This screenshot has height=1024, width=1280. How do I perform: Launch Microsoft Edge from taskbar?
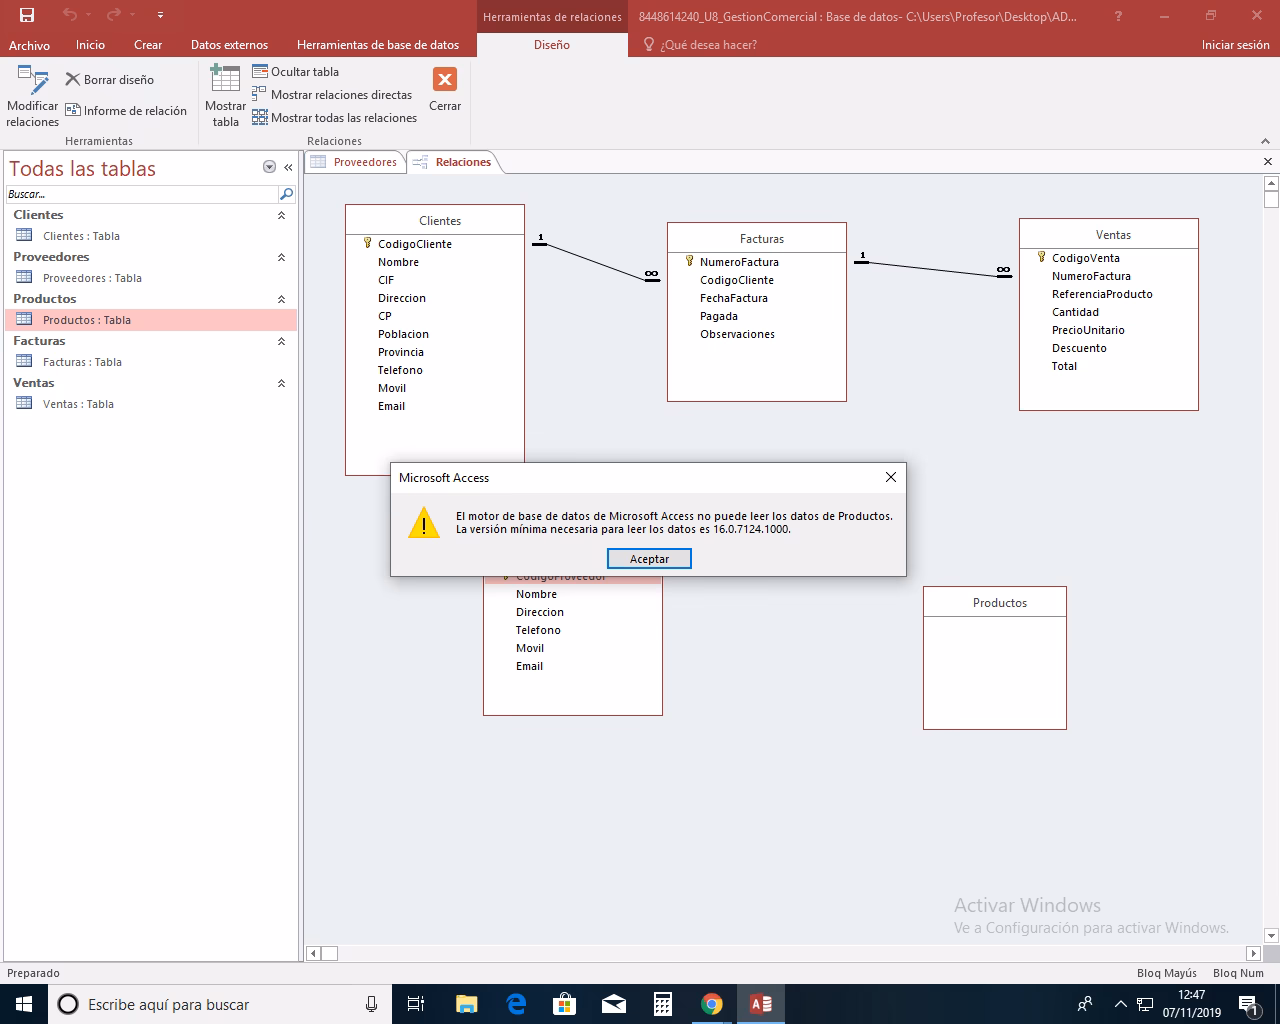[x=516, y=1004]
